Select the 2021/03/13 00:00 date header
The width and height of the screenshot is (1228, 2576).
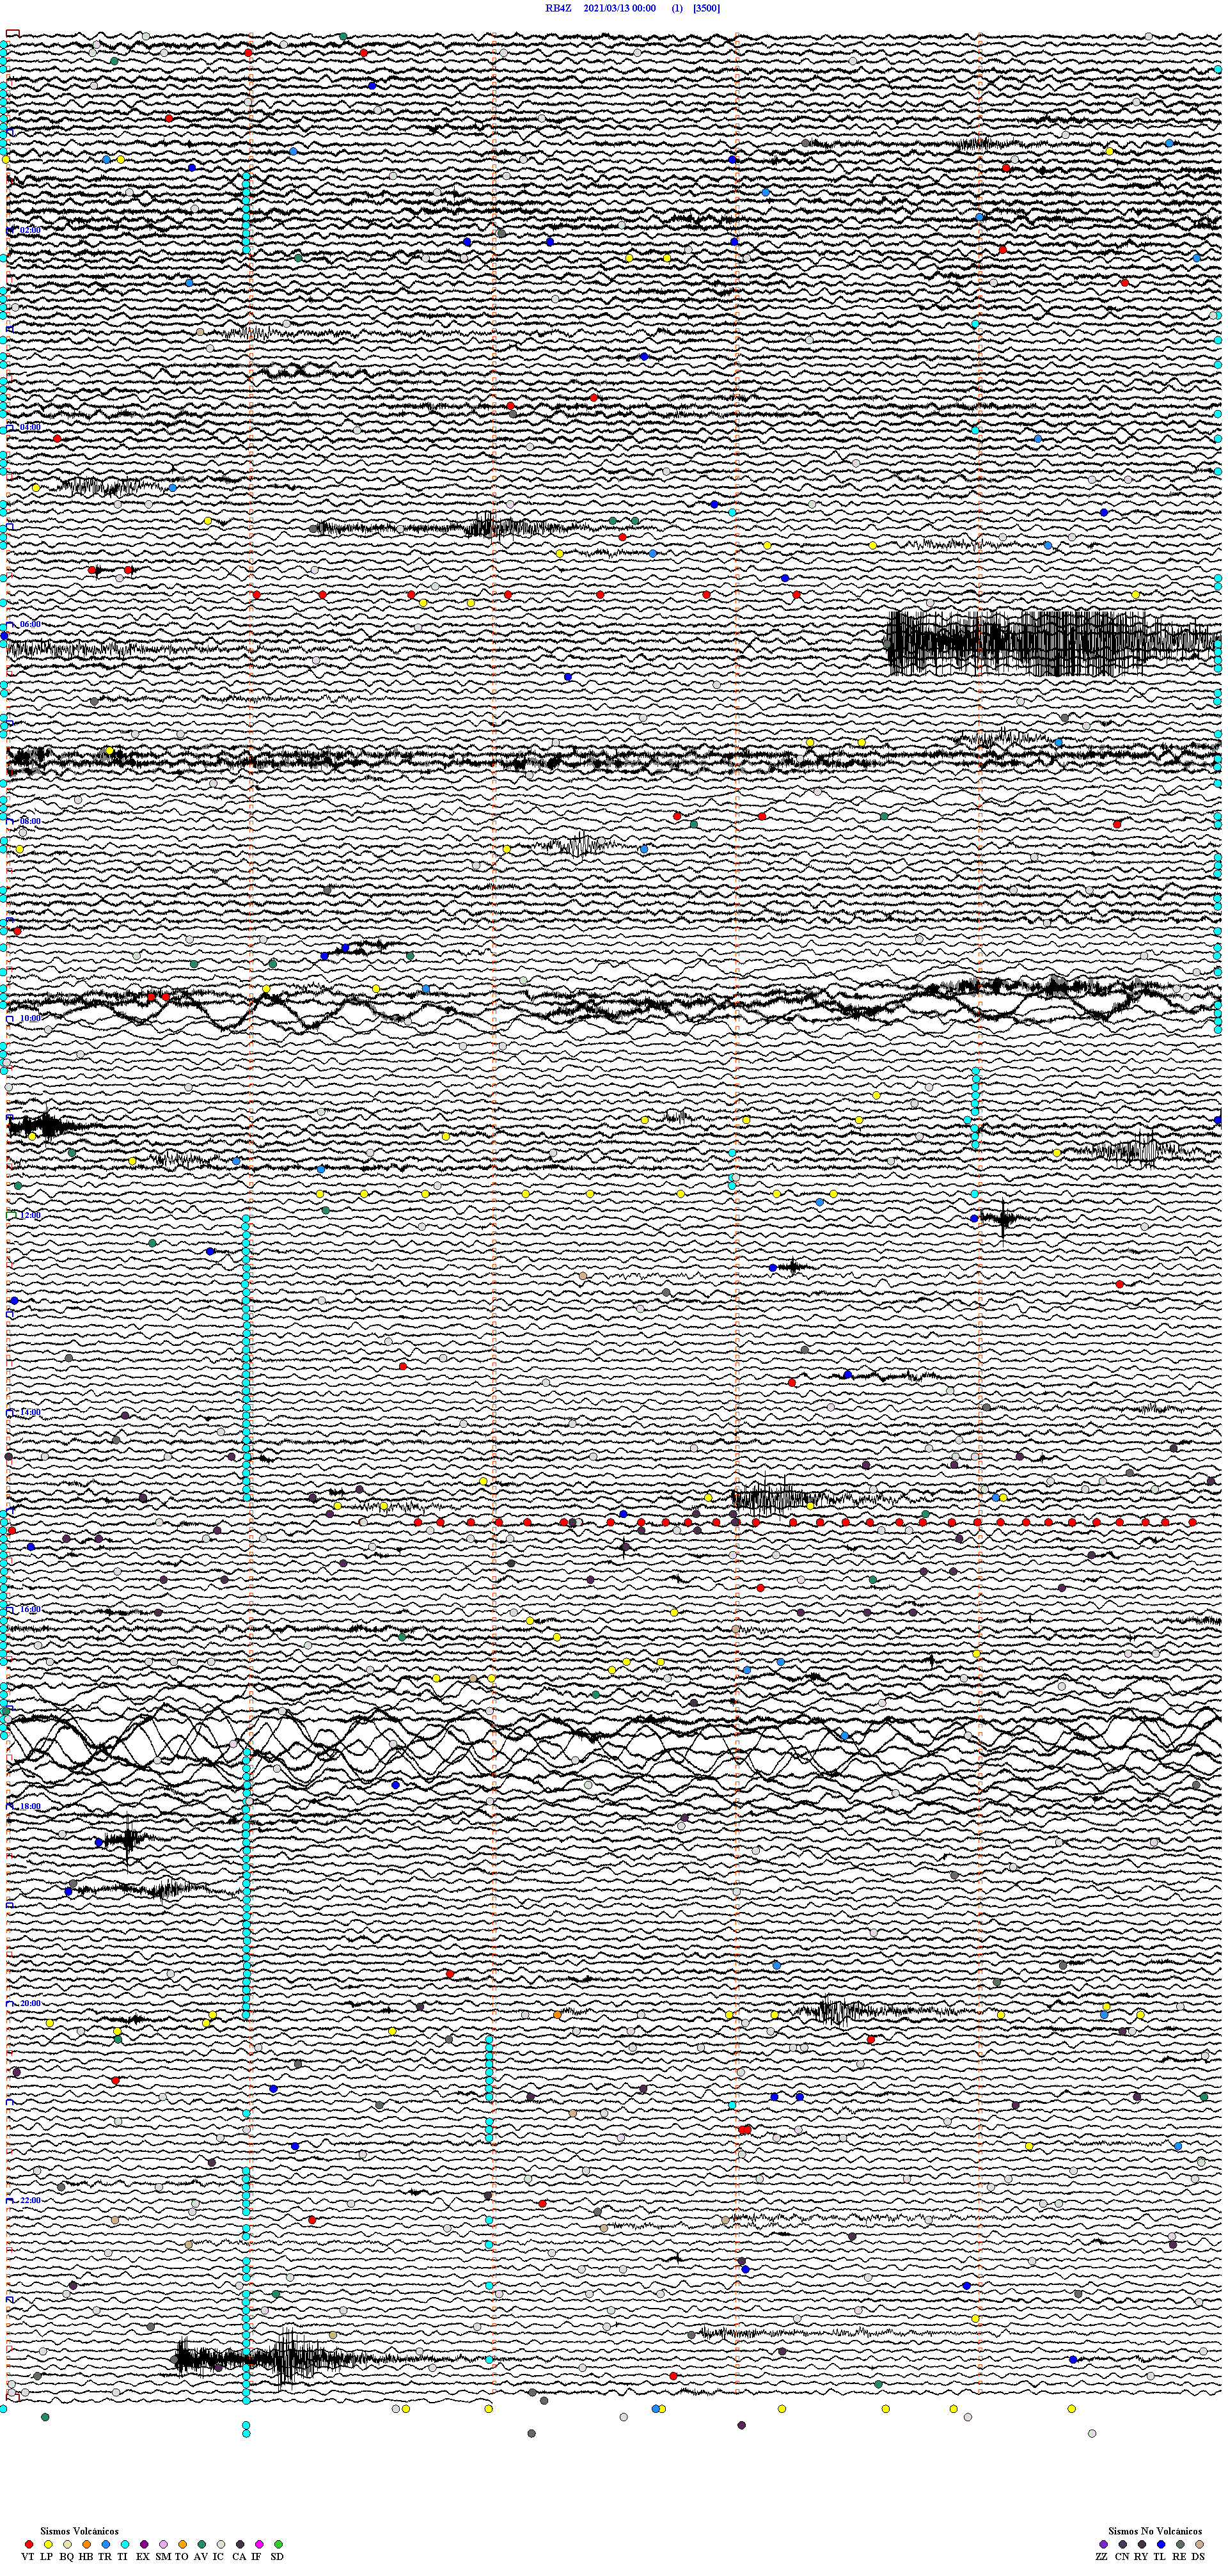(x=619, y=8)
